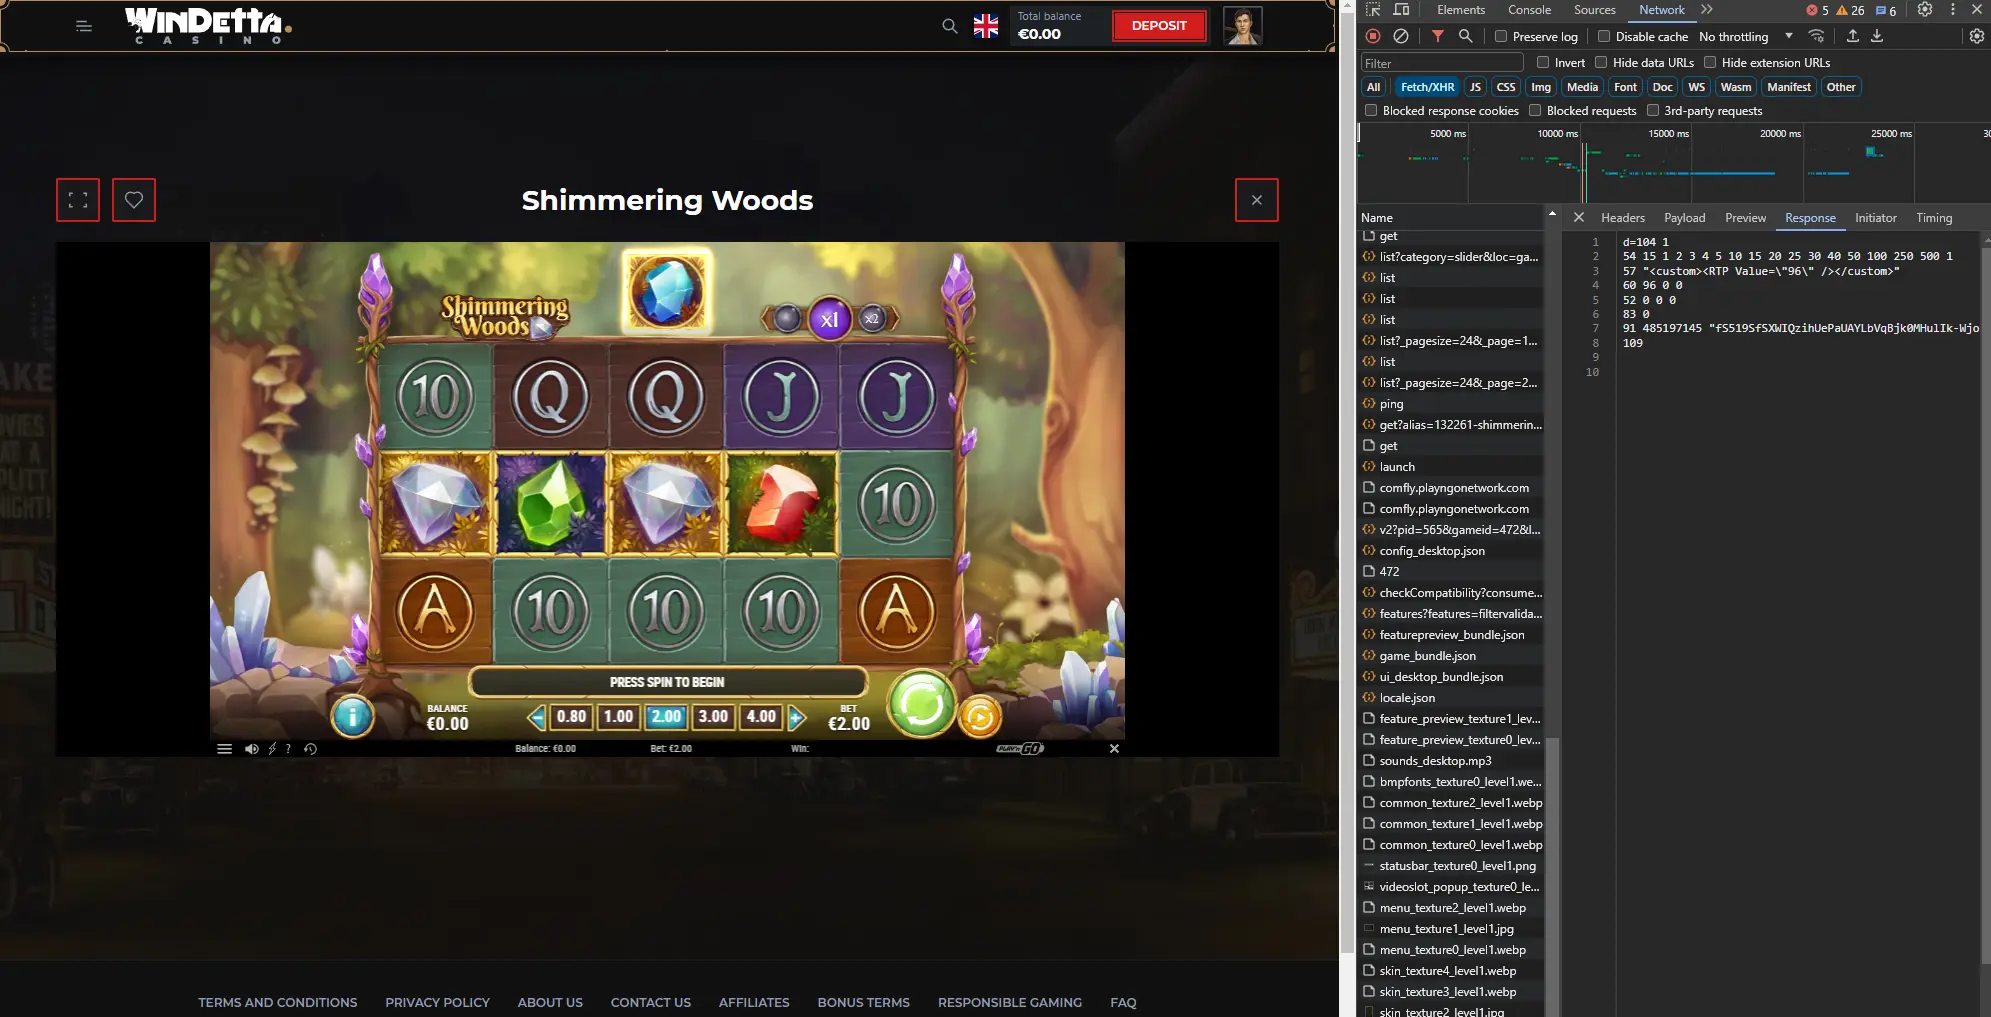Open the Headers tab
Viewport: 1991px width, 1017px height.
click(x=1622, y=217)
